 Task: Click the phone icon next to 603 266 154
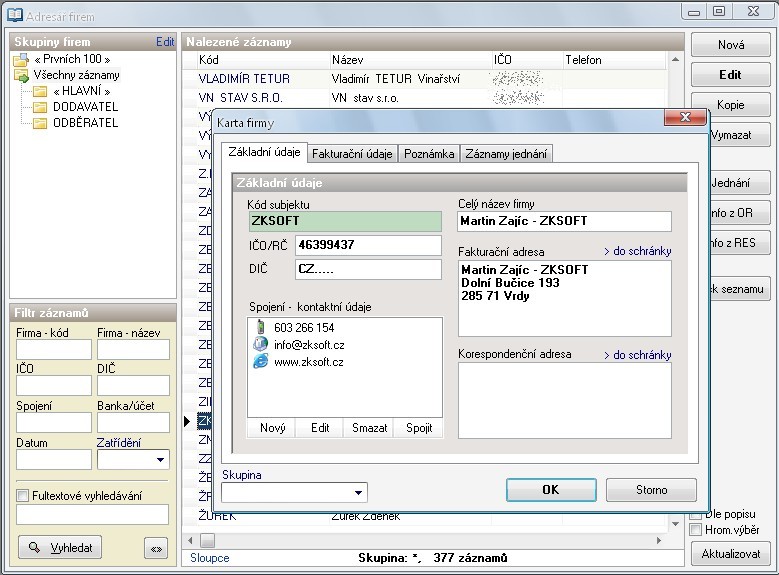260,327
